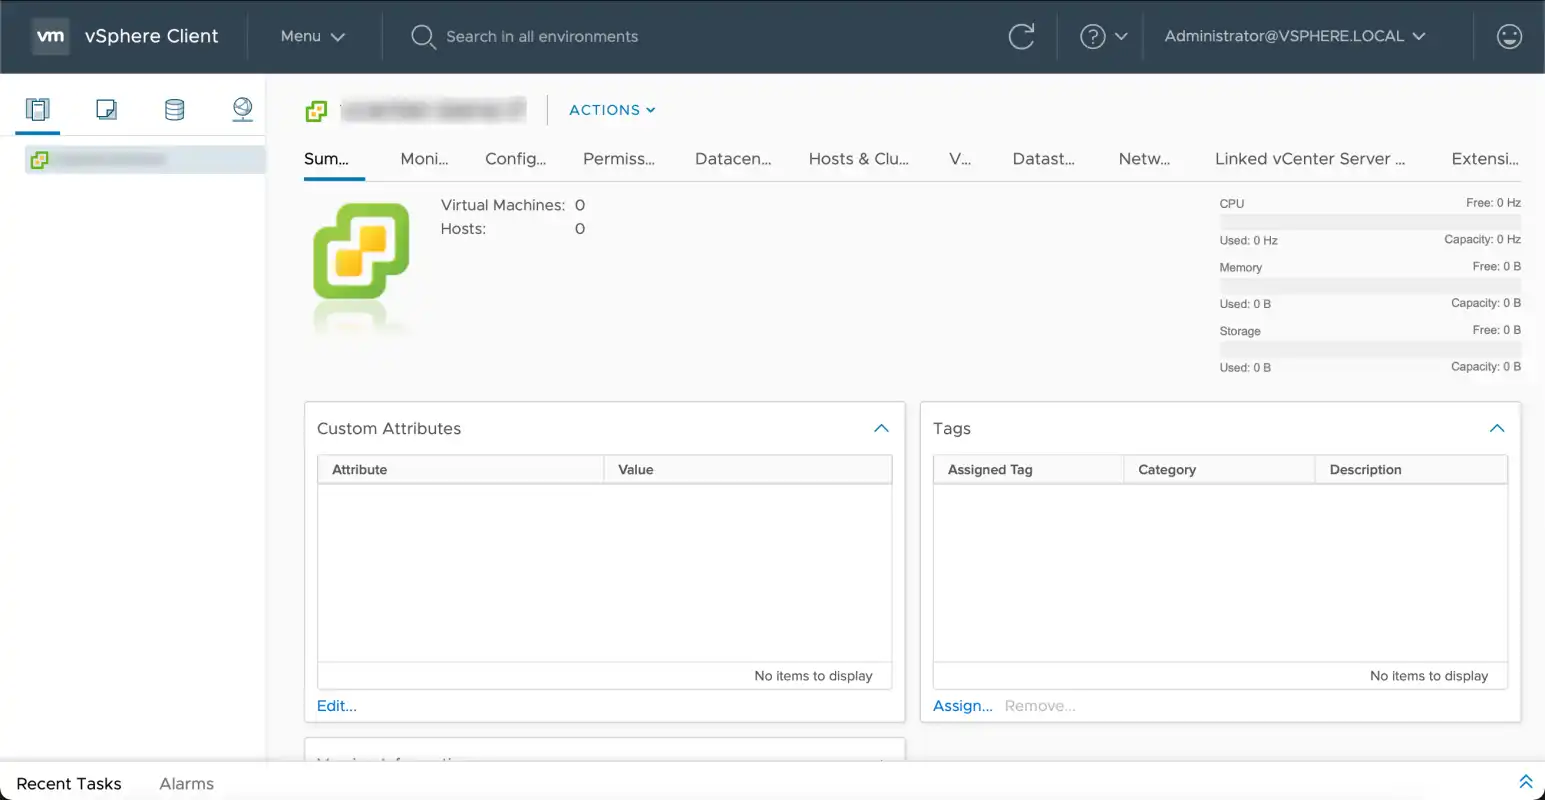The height and width of the screenshot is (800, 1545).
Task: Sort by the Category column header
Action: 1219,470
